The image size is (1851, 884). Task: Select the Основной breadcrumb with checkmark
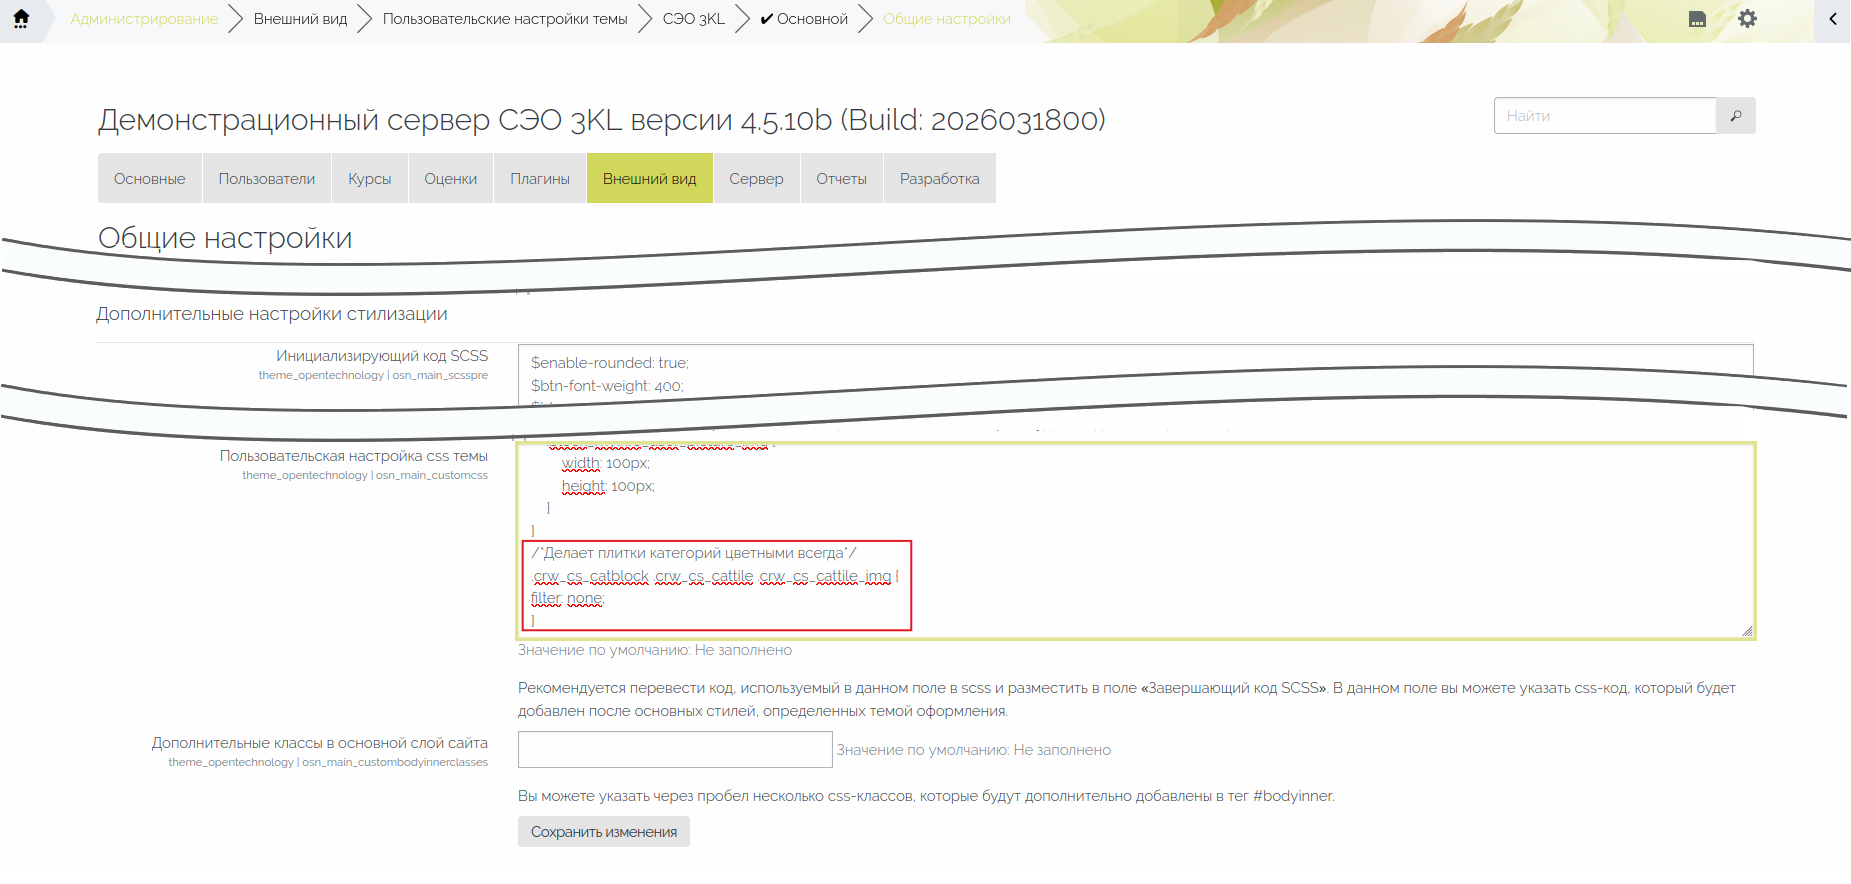(804, 19)
